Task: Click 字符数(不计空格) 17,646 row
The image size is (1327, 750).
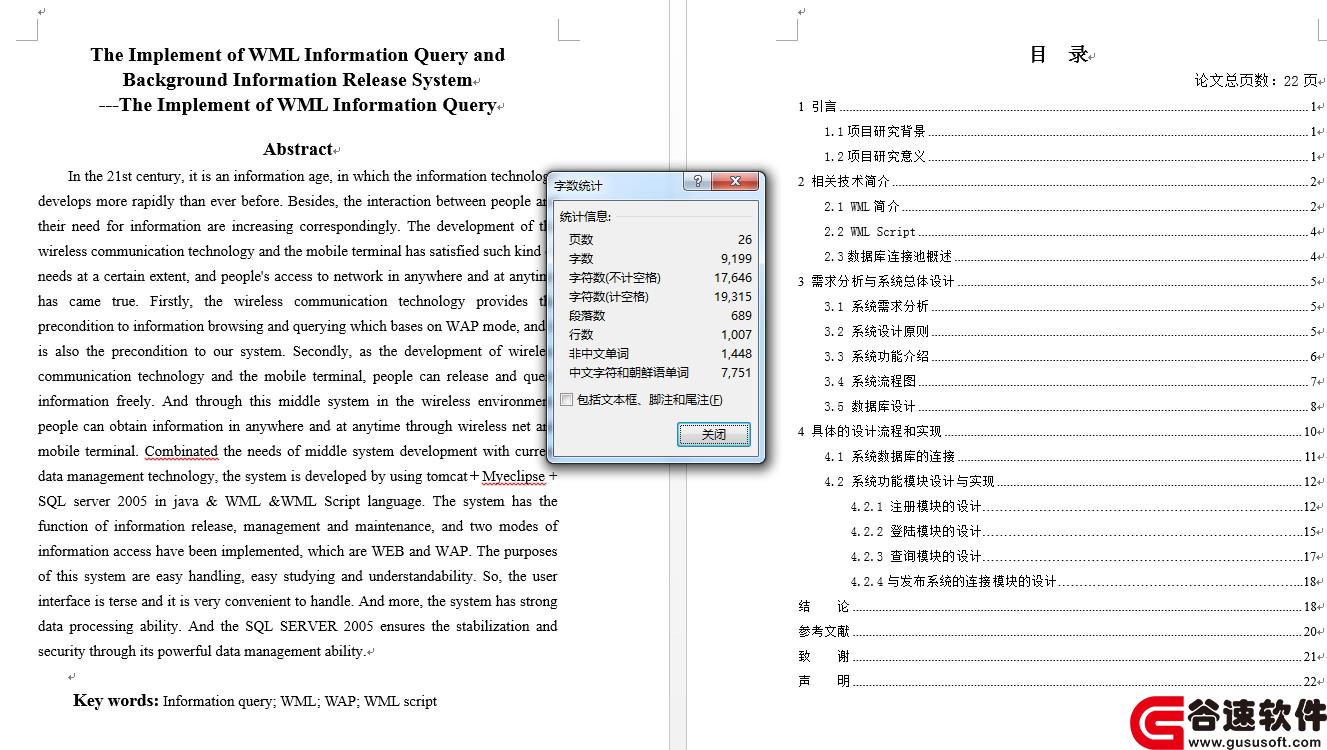Action: click(660, 277)
